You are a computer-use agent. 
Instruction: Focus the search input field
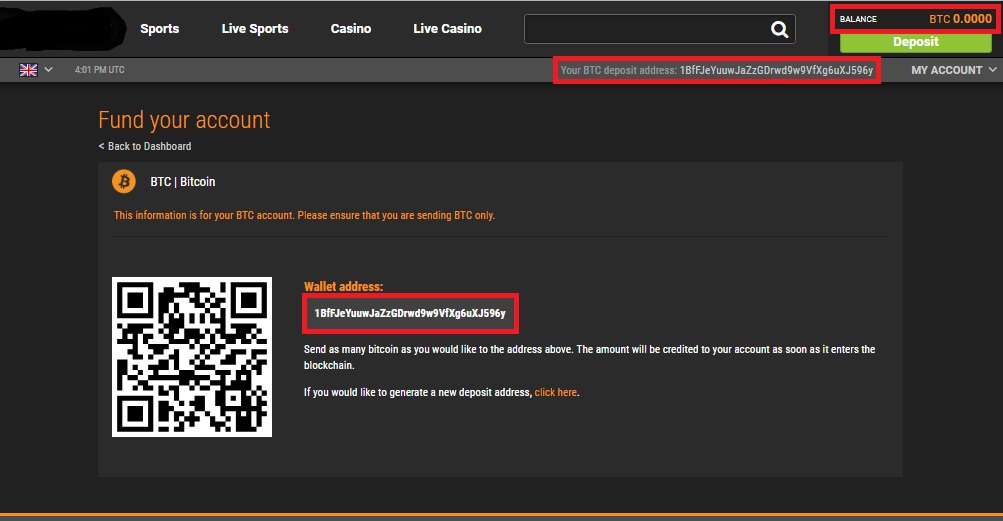point(659,29)
